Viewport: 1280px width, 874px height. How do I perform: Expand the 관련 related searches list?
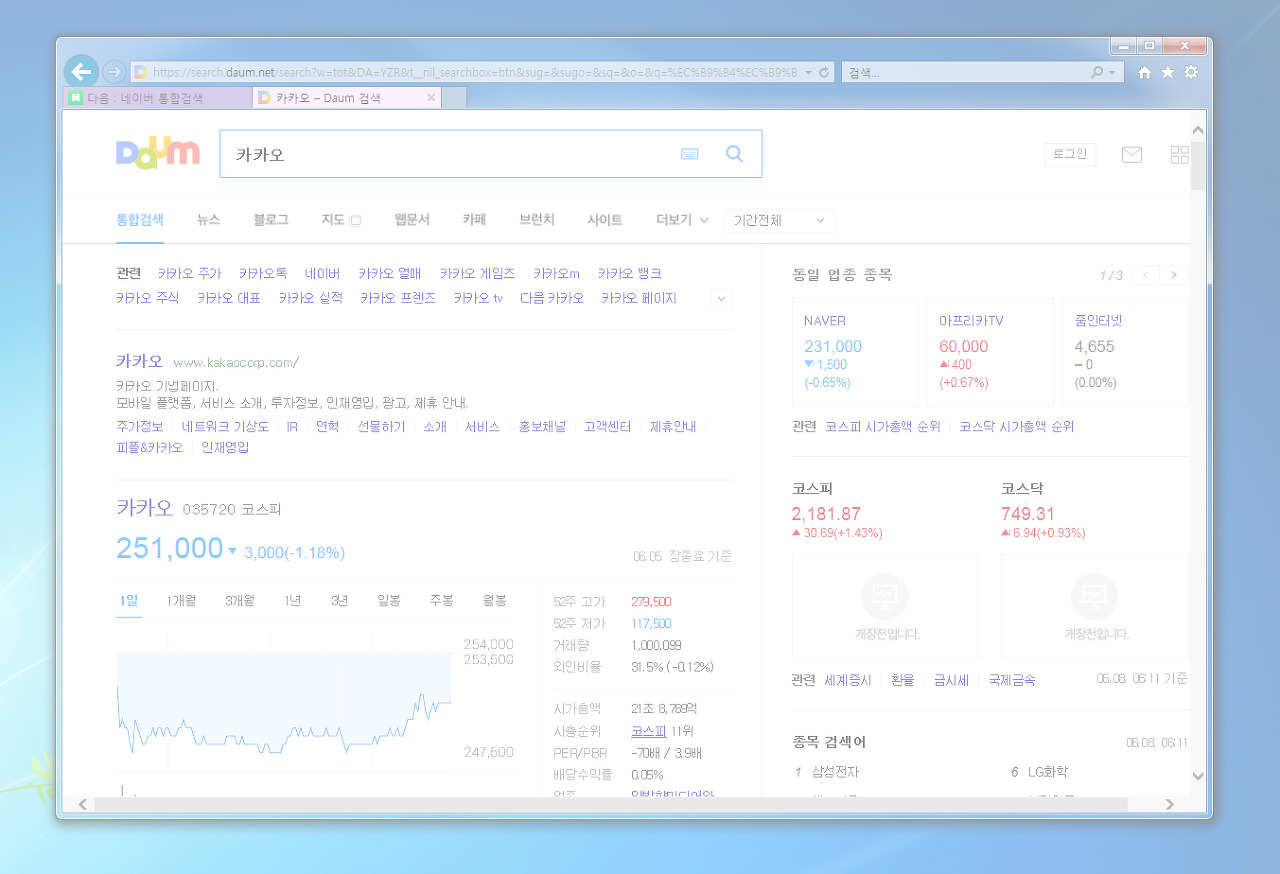722,299
